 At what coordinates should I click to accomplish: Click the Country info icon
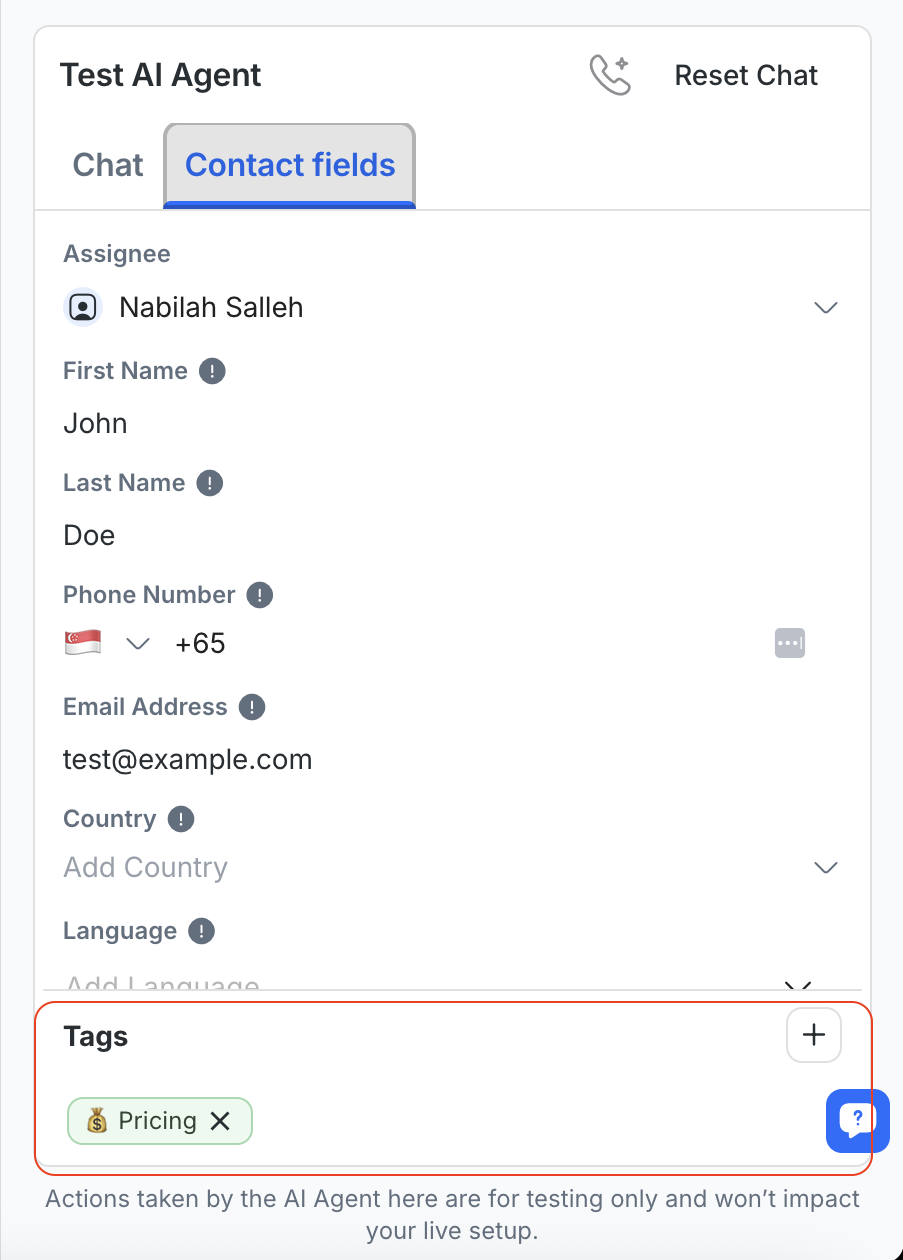coord(181,819)
